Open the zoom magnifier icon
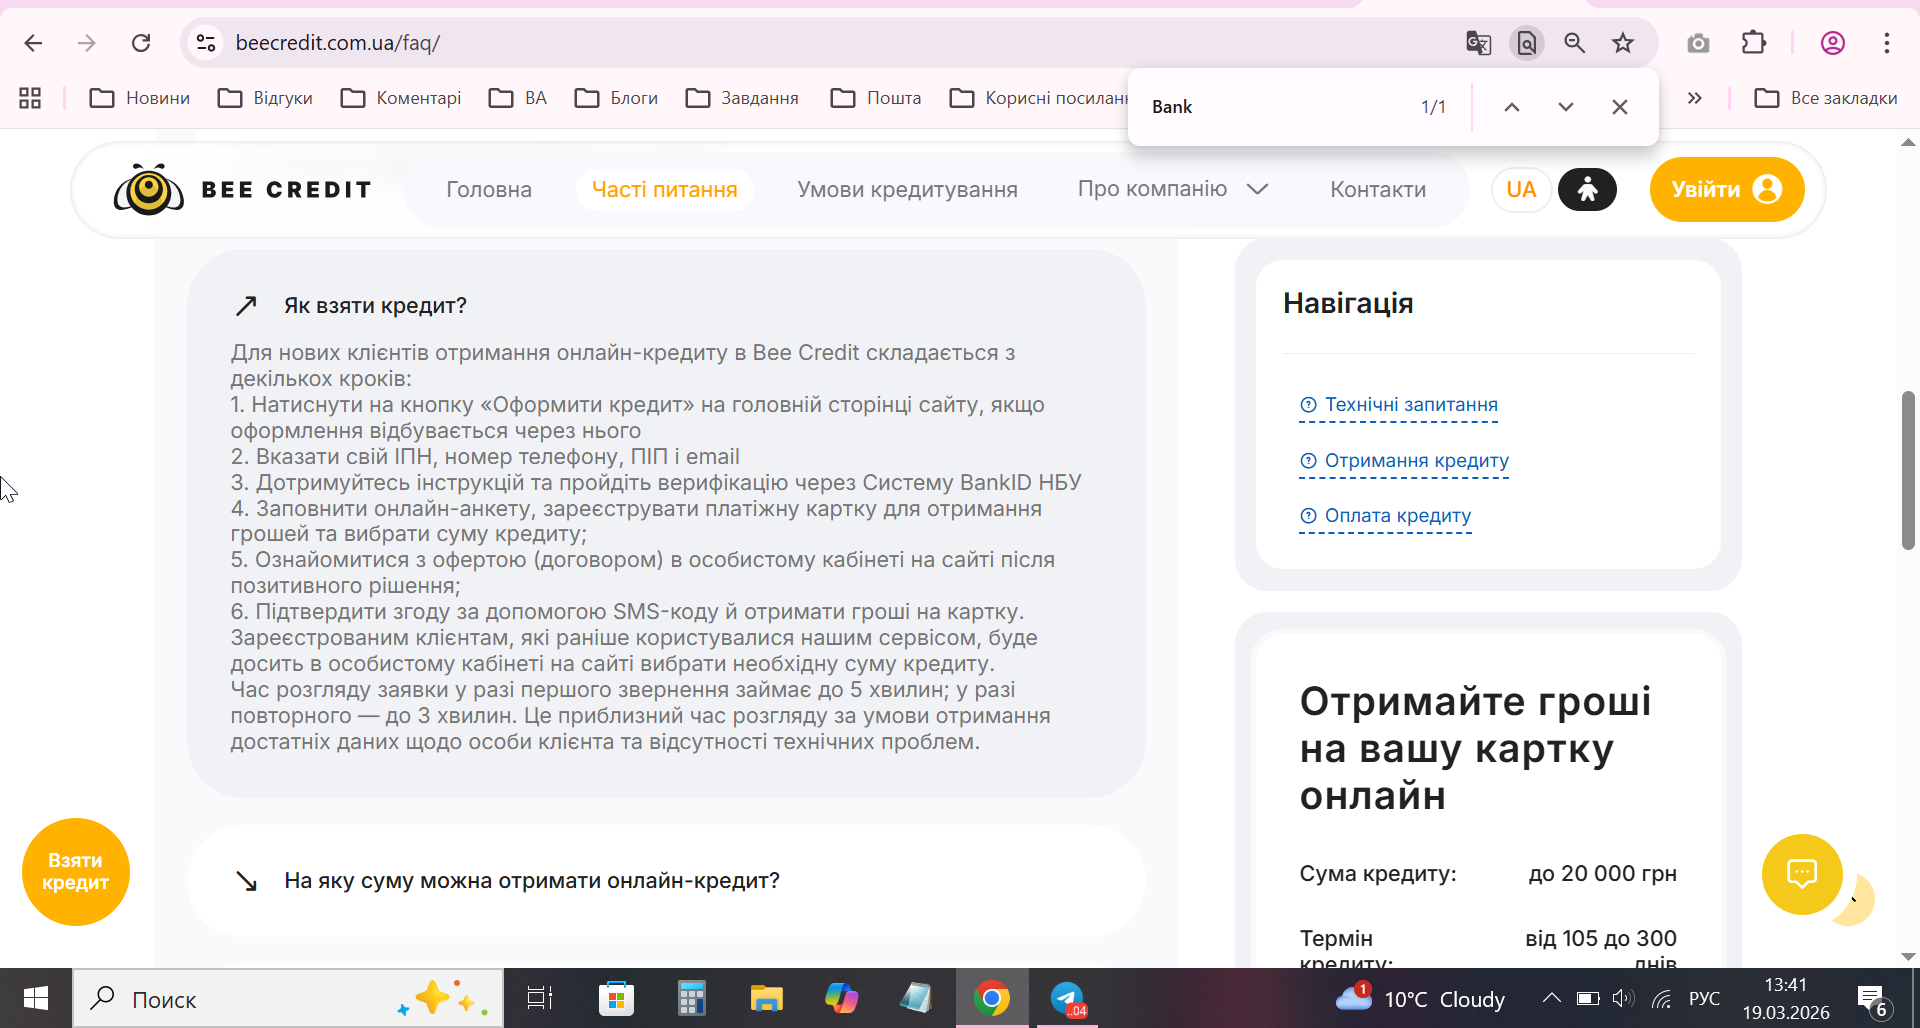This screenshot has width=1920, height=1028. [1575, 43]
